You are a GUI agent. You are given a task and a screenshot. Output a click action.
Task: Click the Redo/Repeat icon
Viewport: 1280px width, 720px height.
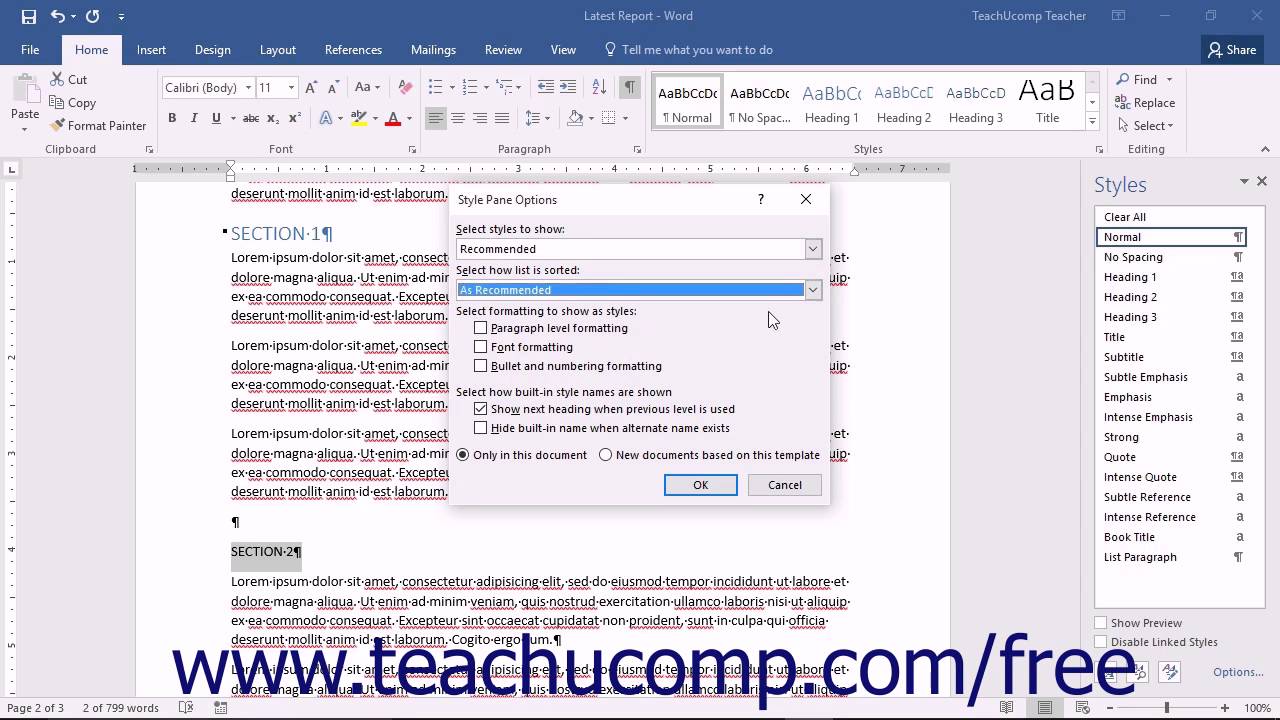click(93, 16)
